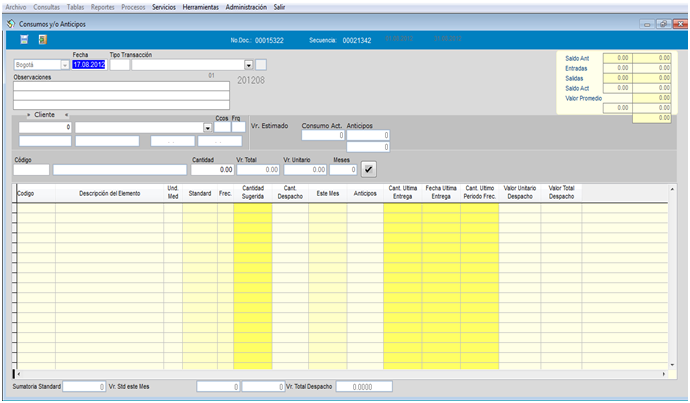690x403 pixels.
Task: Click the first Observaciones text line
Action: tap(121, 86)
